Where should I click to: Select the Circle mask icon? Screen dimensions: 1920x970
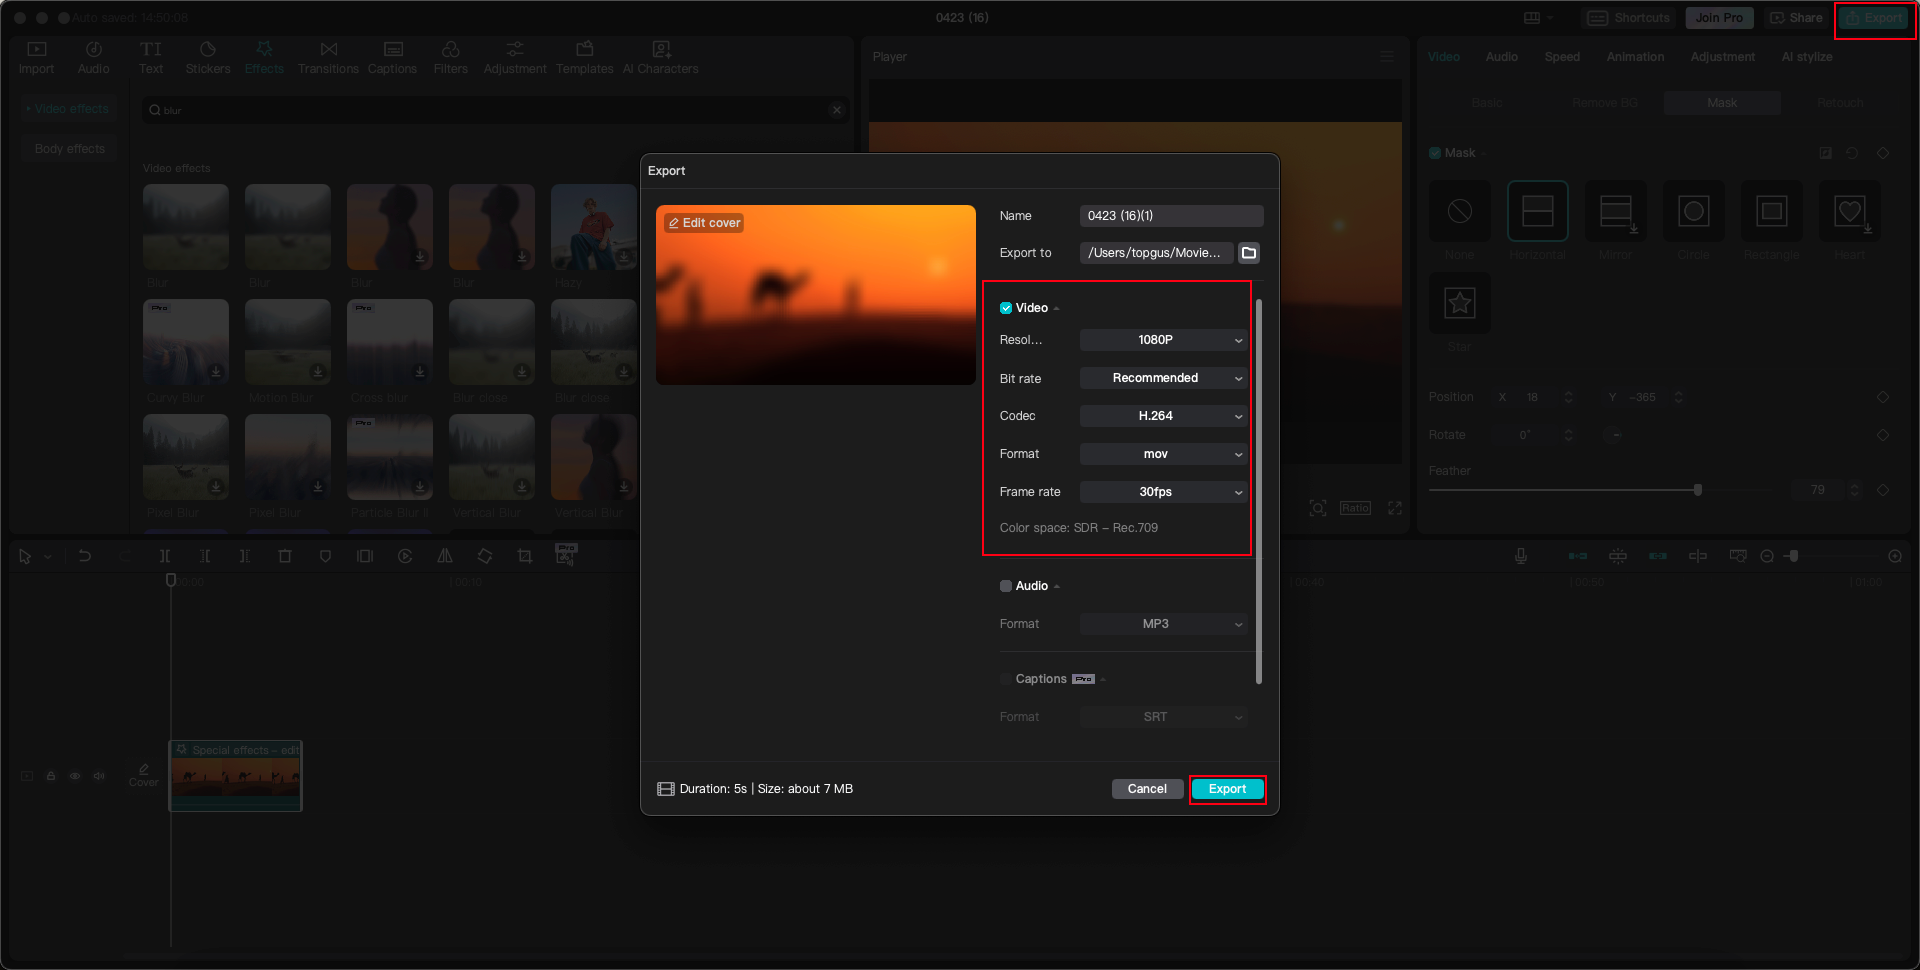[x=1694, y=211]
